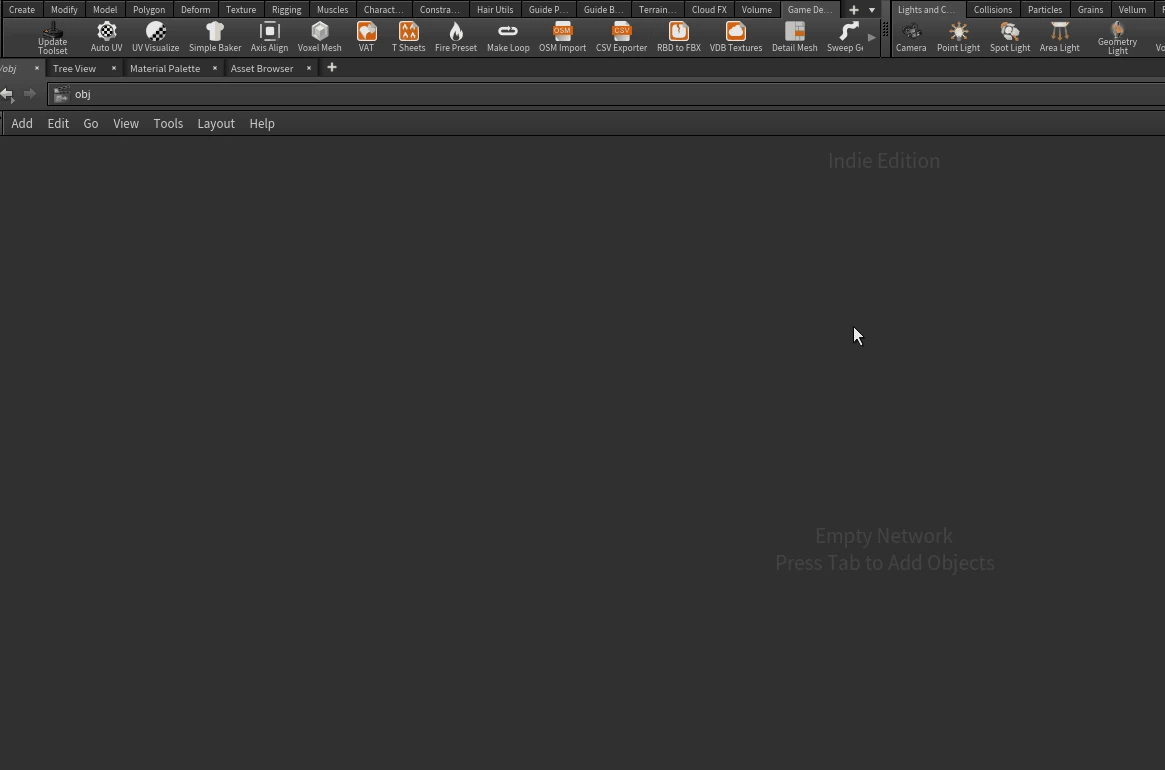The height and width of the screenshot is (770, 1165).
Task: Run the Simple Baker tool
Action: (215, 38)
